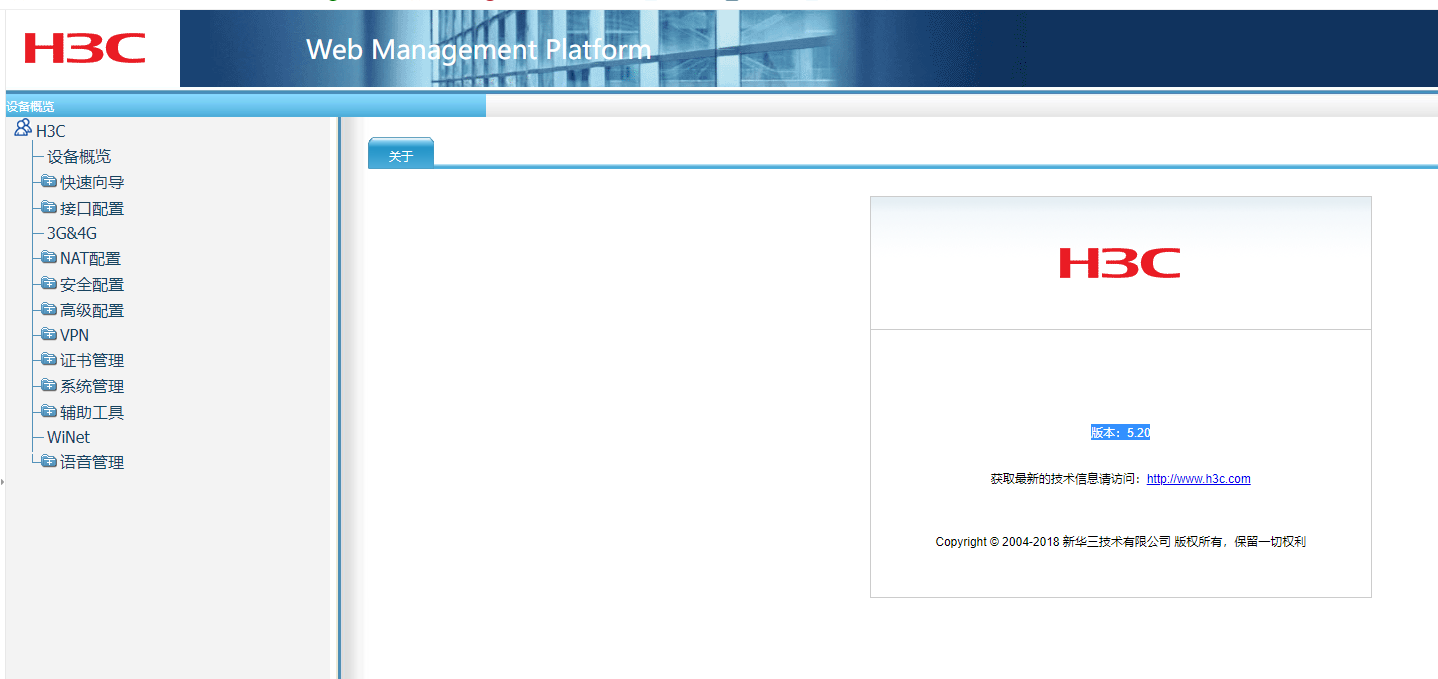
Task: Expand the 系统管理 menu
Action: (x=92, y=386)
